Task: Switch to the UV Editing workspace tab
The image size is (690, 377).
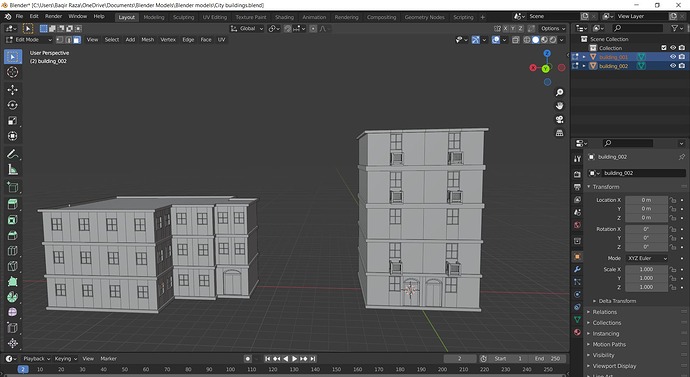Action: [x=214, y=17]
